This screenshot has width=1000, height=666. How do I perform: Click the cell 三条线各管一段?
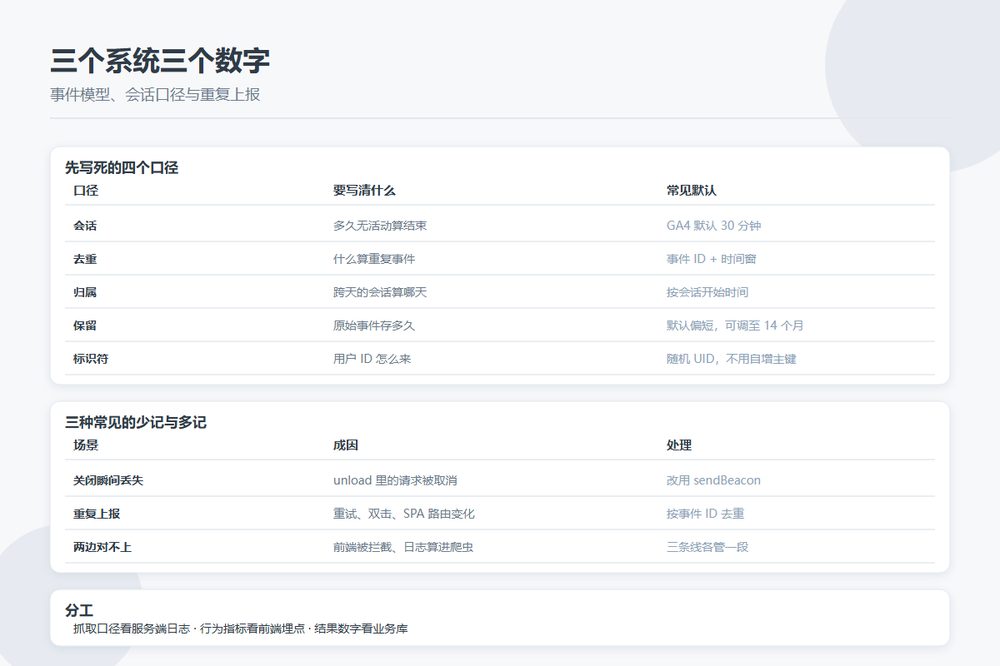707,546
